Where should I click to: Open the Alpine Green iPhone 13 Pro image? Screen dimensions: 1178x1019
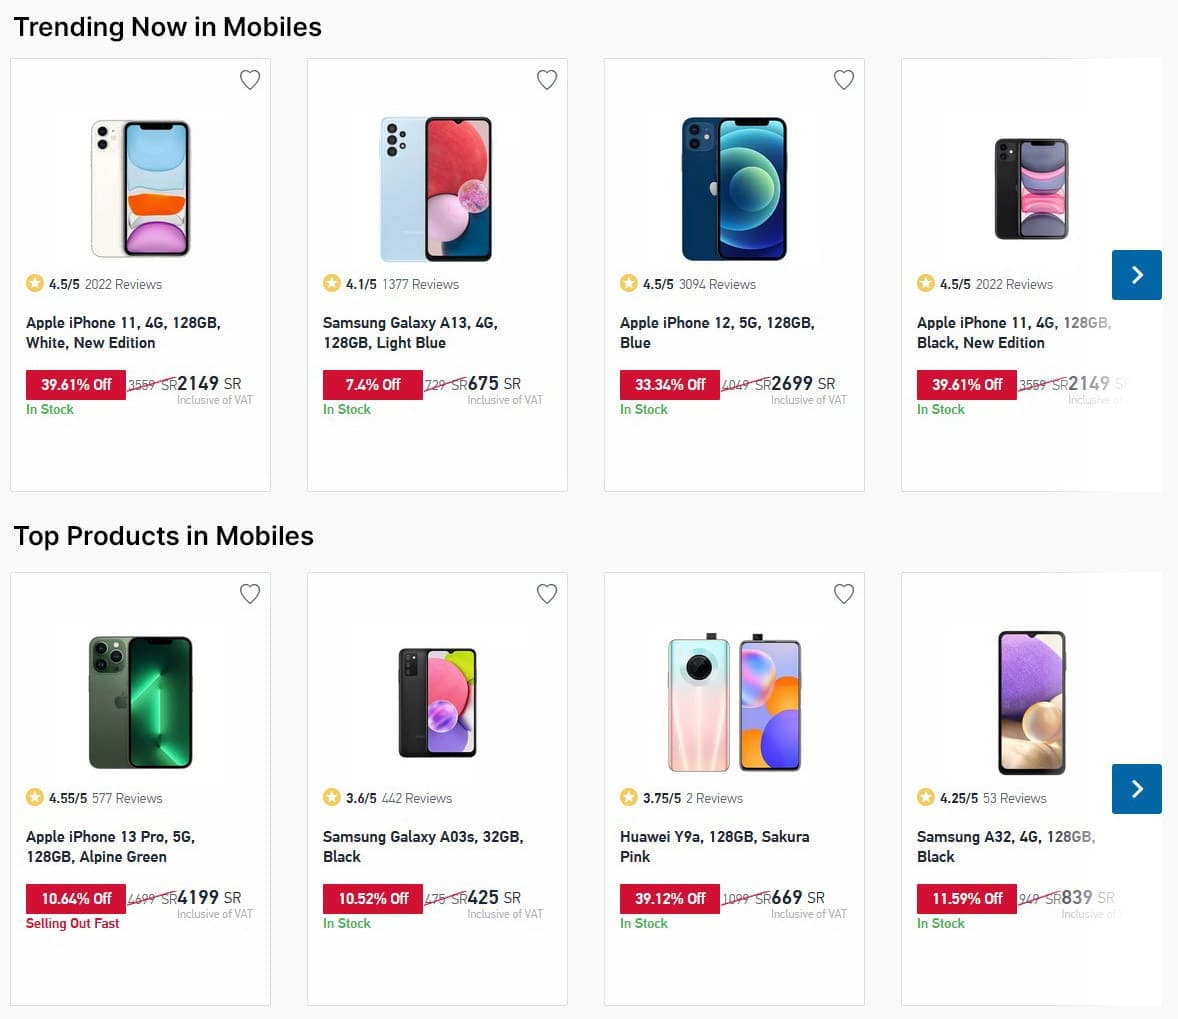[x=140, y=702]
